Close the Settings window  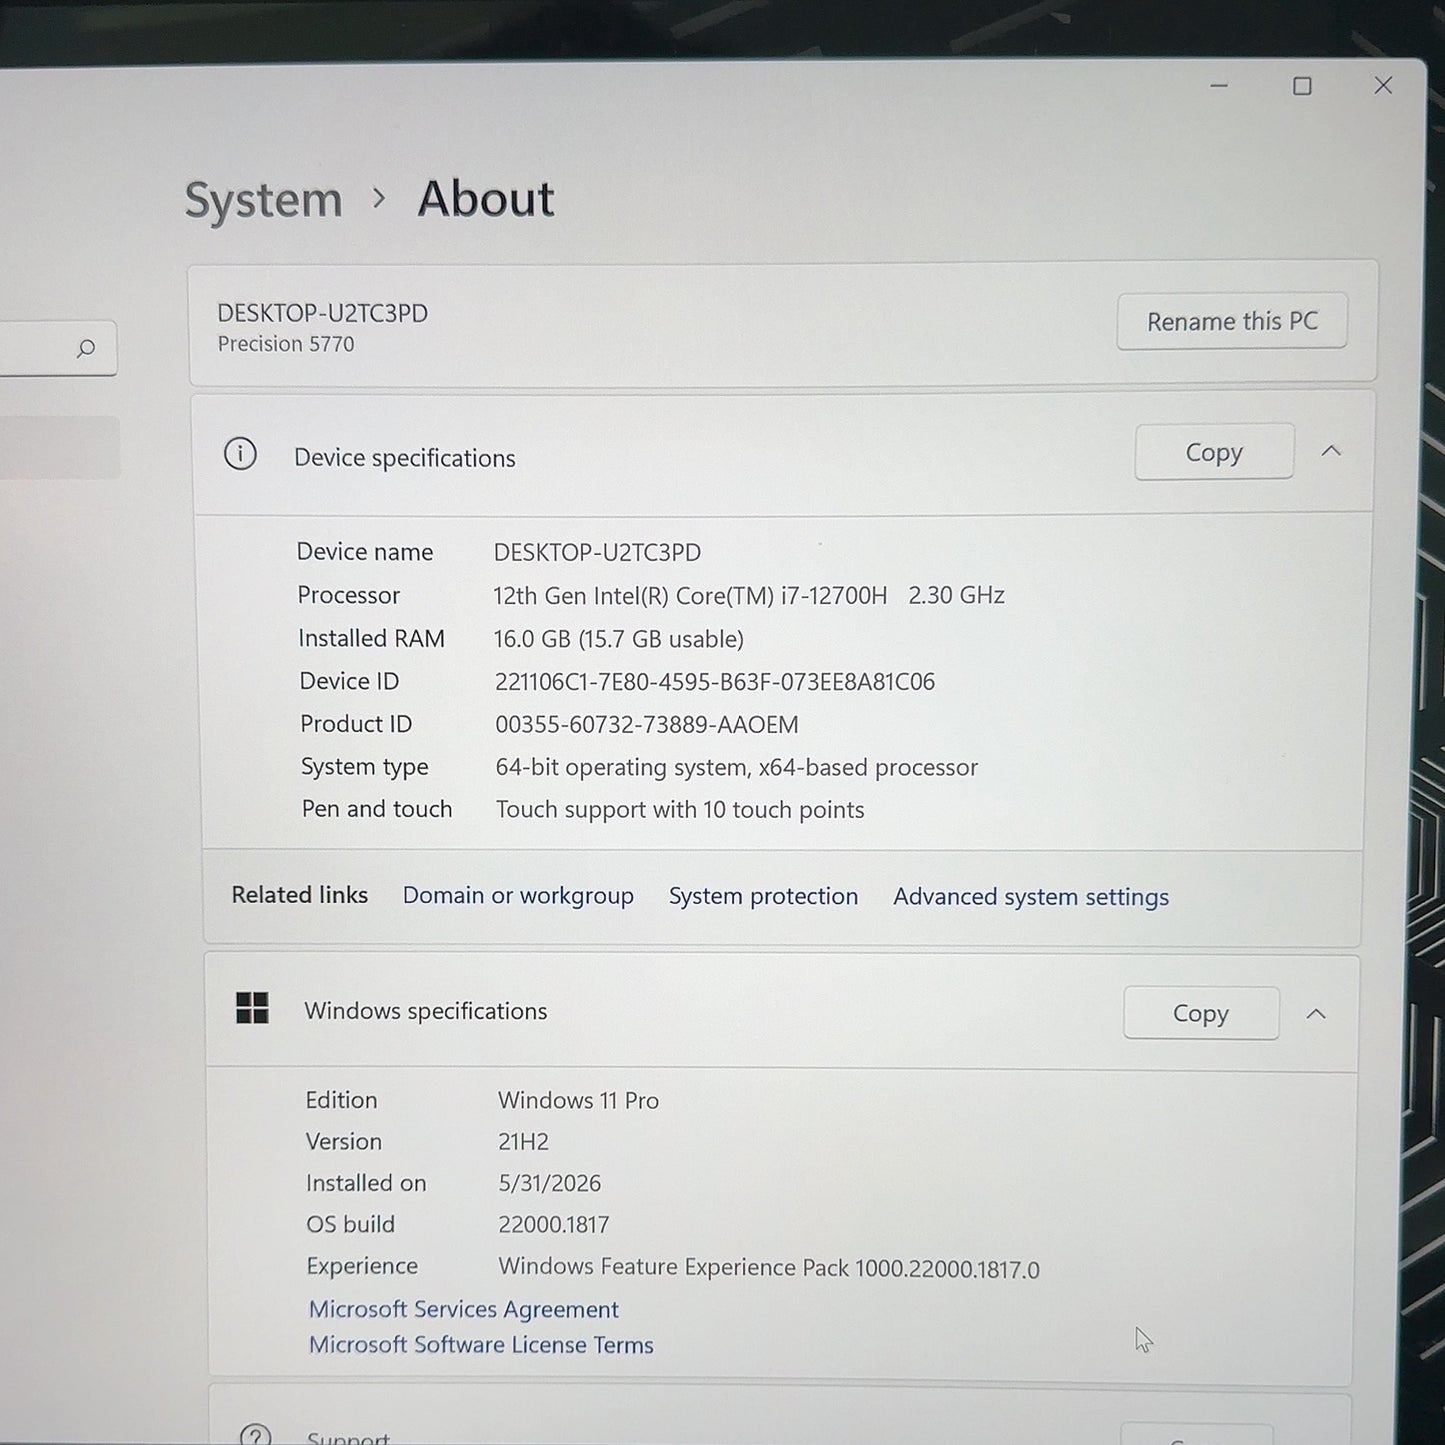1383,85
